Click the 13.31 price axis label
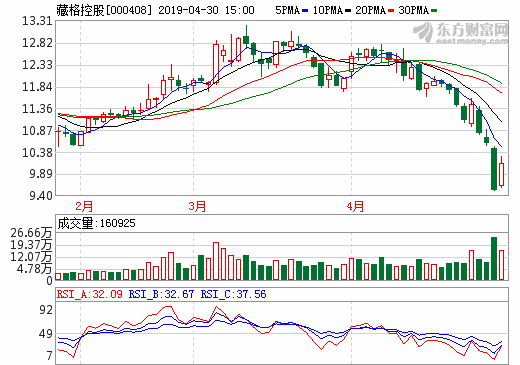Image resolution: width=520 pixels, height=365 pixels. point(37,21)
